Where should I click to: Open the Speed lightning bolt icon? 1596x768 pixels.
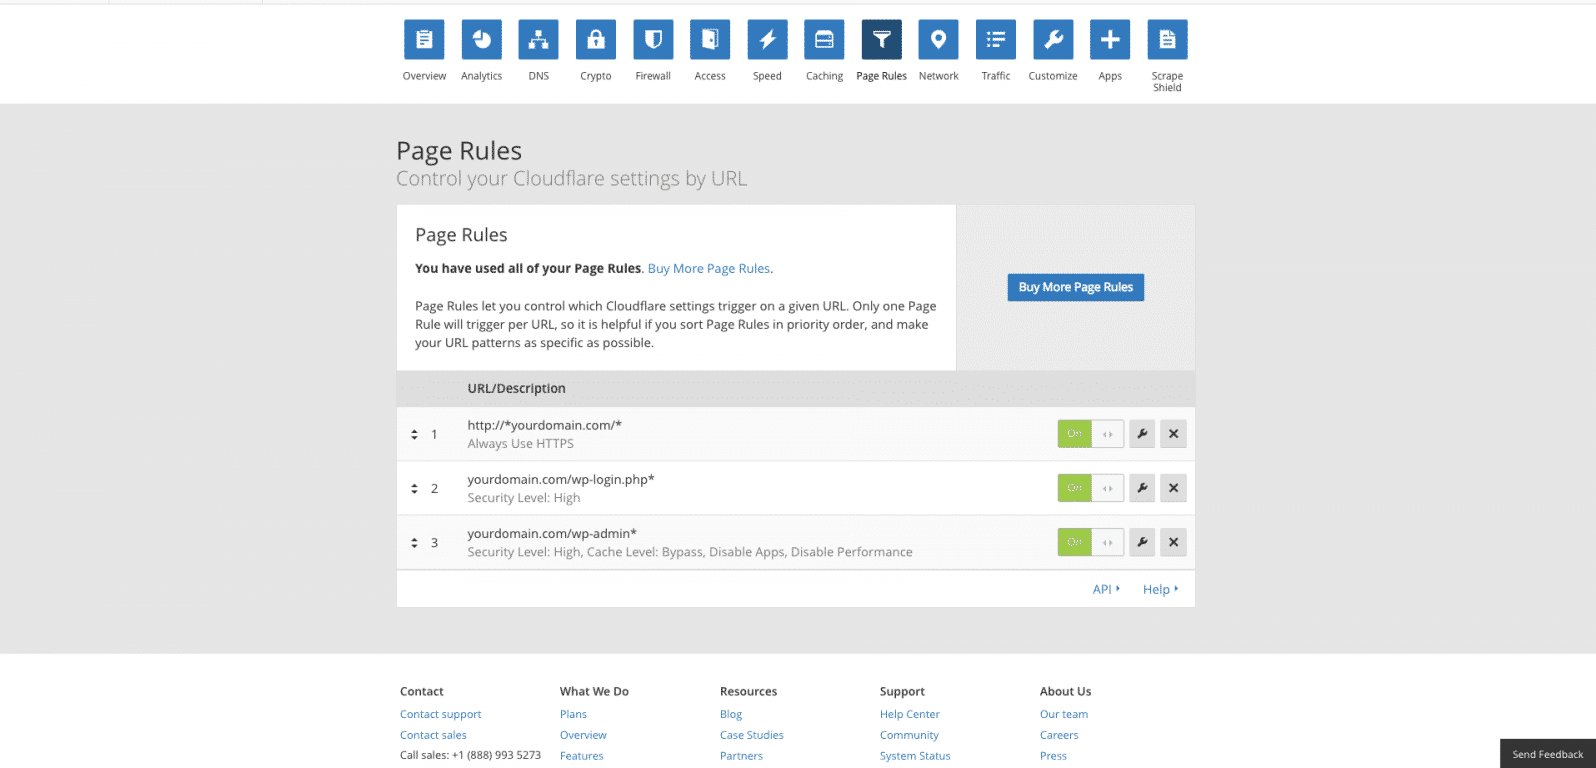pyautogui.click(x=767, y=40)
